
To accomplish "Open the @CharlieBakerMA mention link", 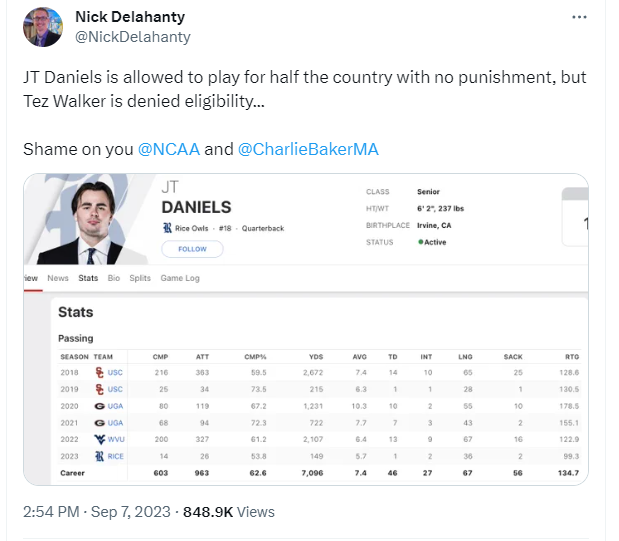I will click(x=308, y=149).
